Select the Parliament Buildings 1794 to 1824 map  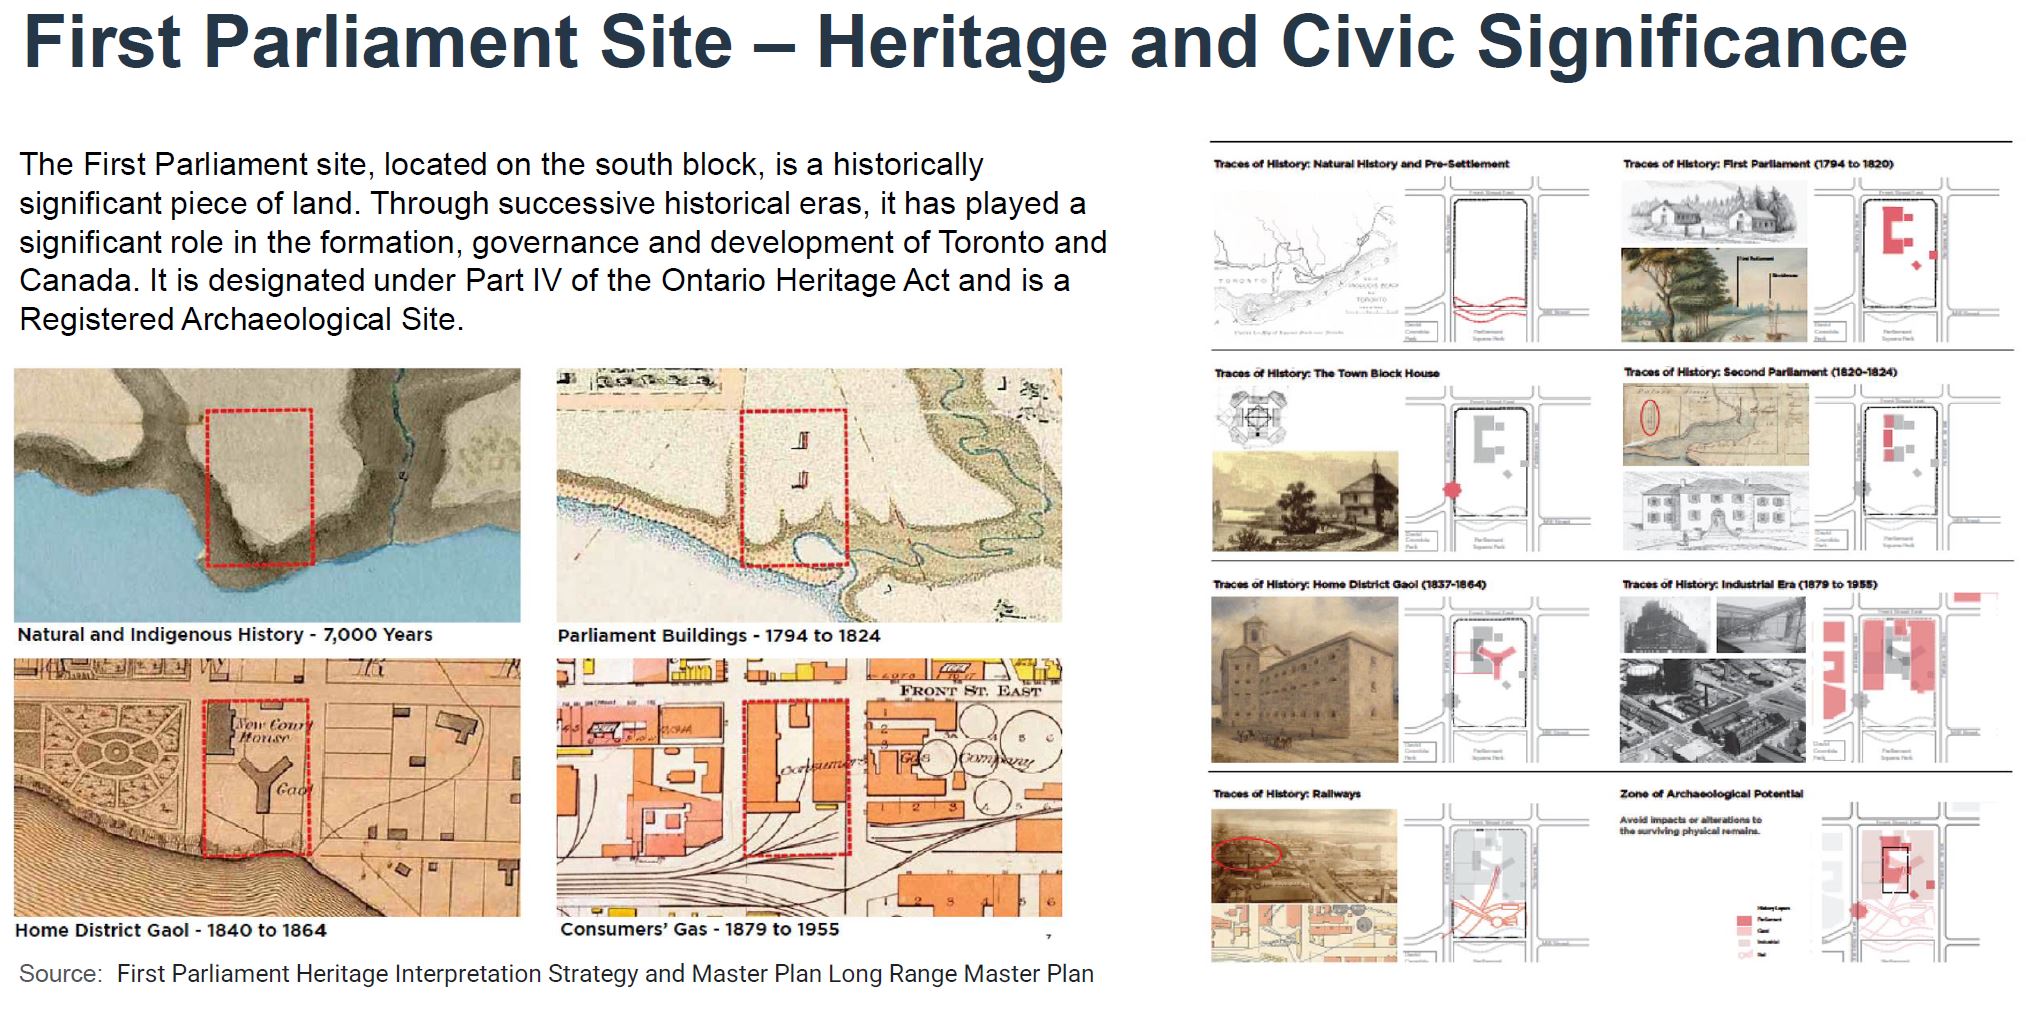pyautogui.click(x=809, y=494)
